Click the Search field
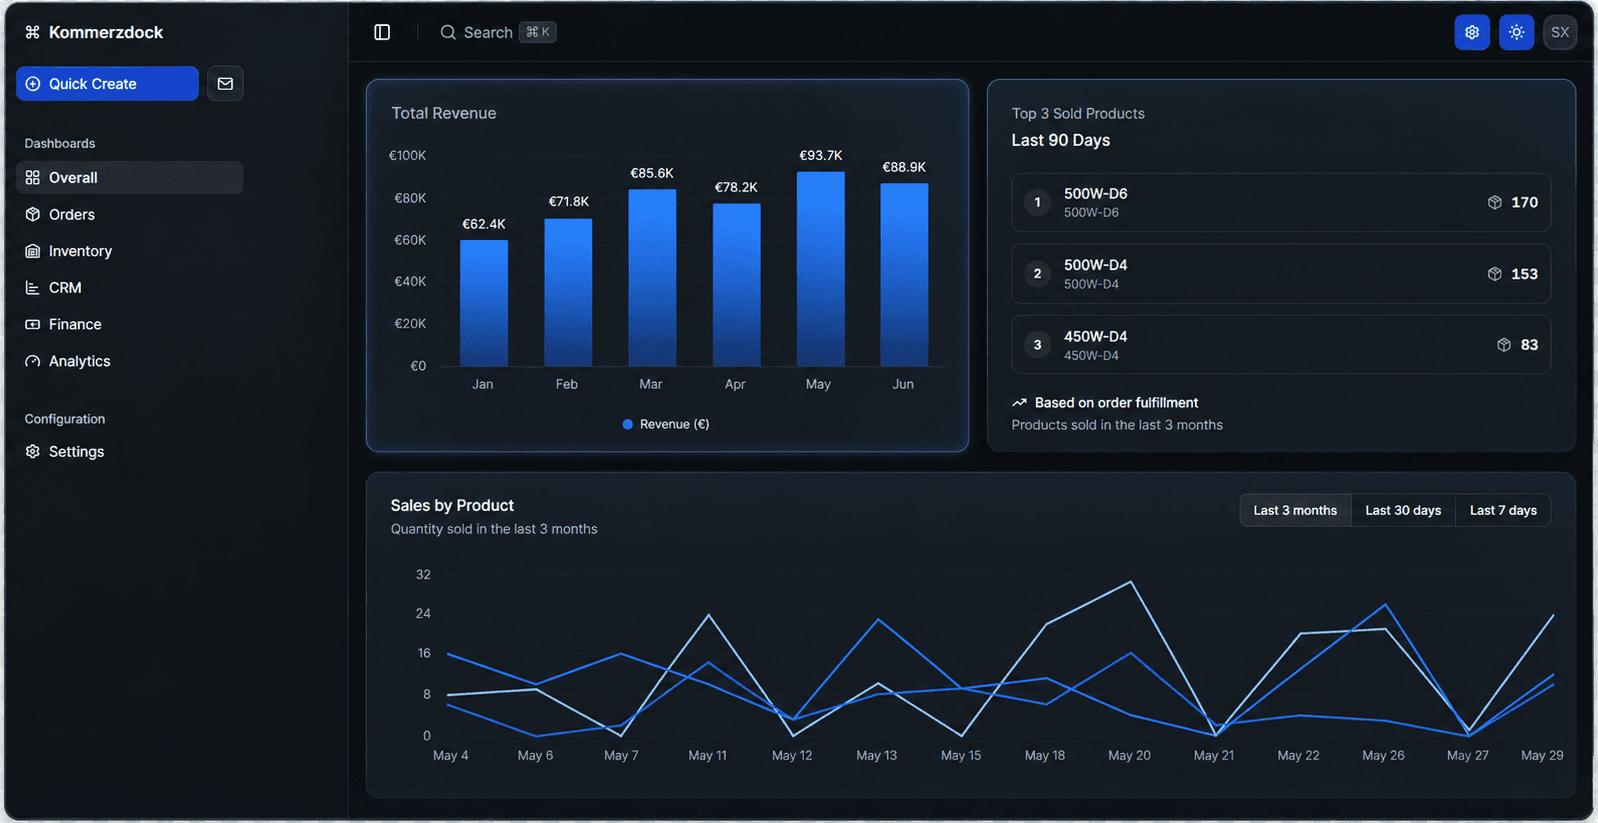Viewport: 1598px width, 823px height. (498, 32)
